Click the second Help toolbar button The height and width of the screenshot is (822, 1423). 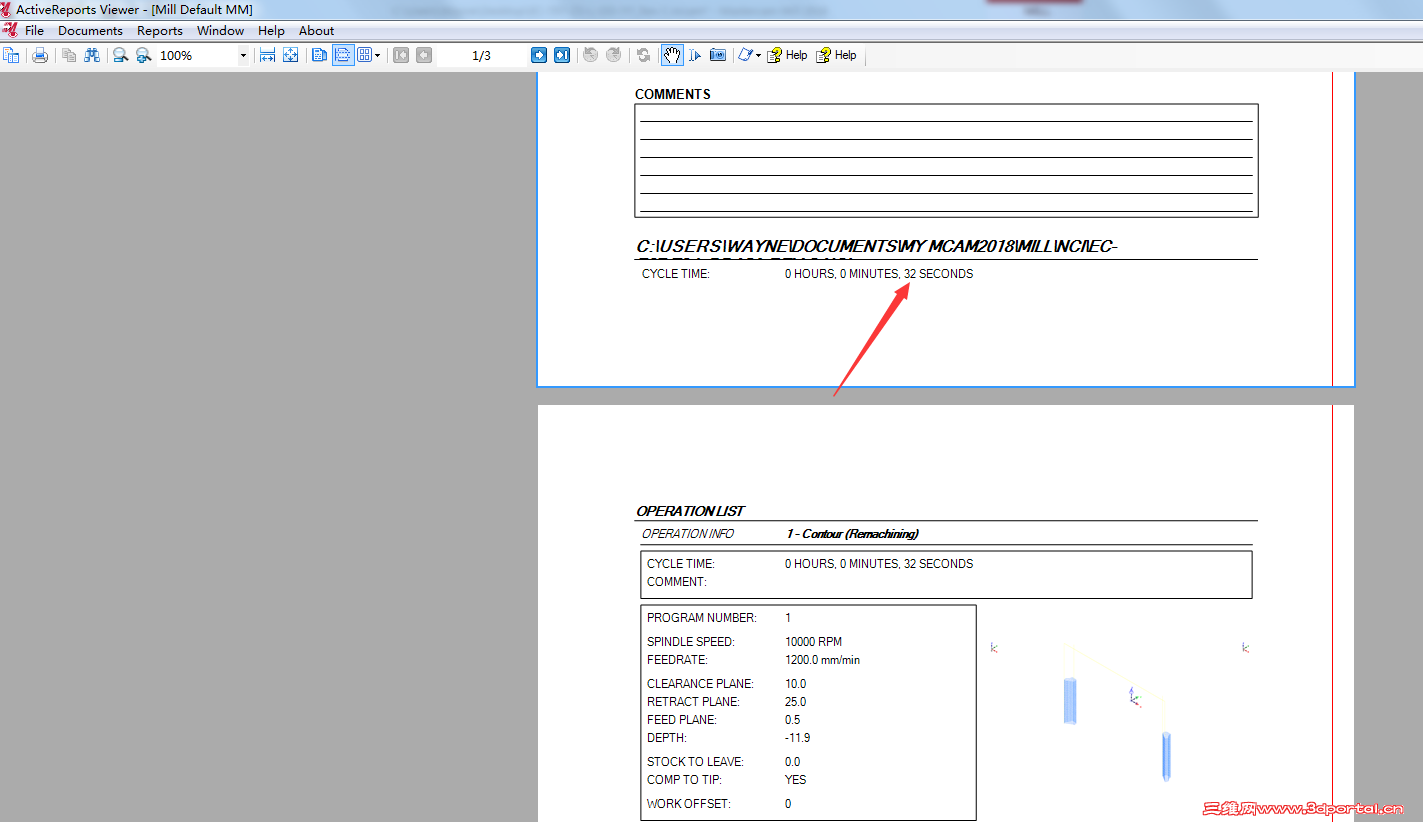(x=836, y=55)
